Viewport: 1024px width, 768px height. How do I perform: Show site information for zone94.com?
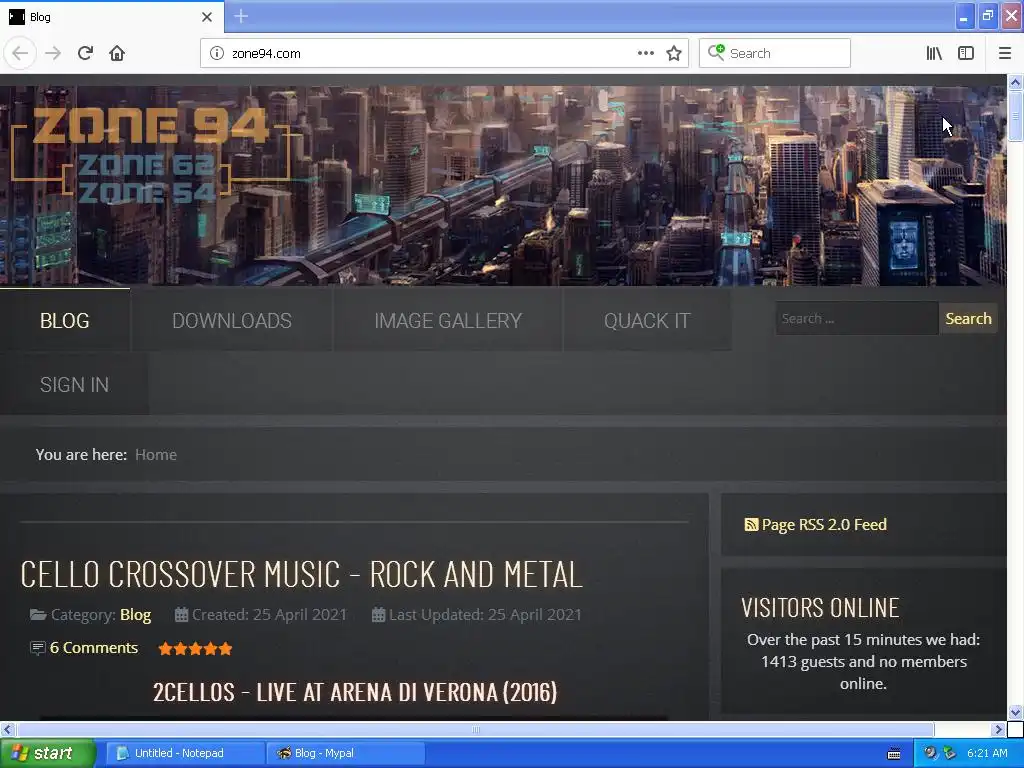click(217, 54)
